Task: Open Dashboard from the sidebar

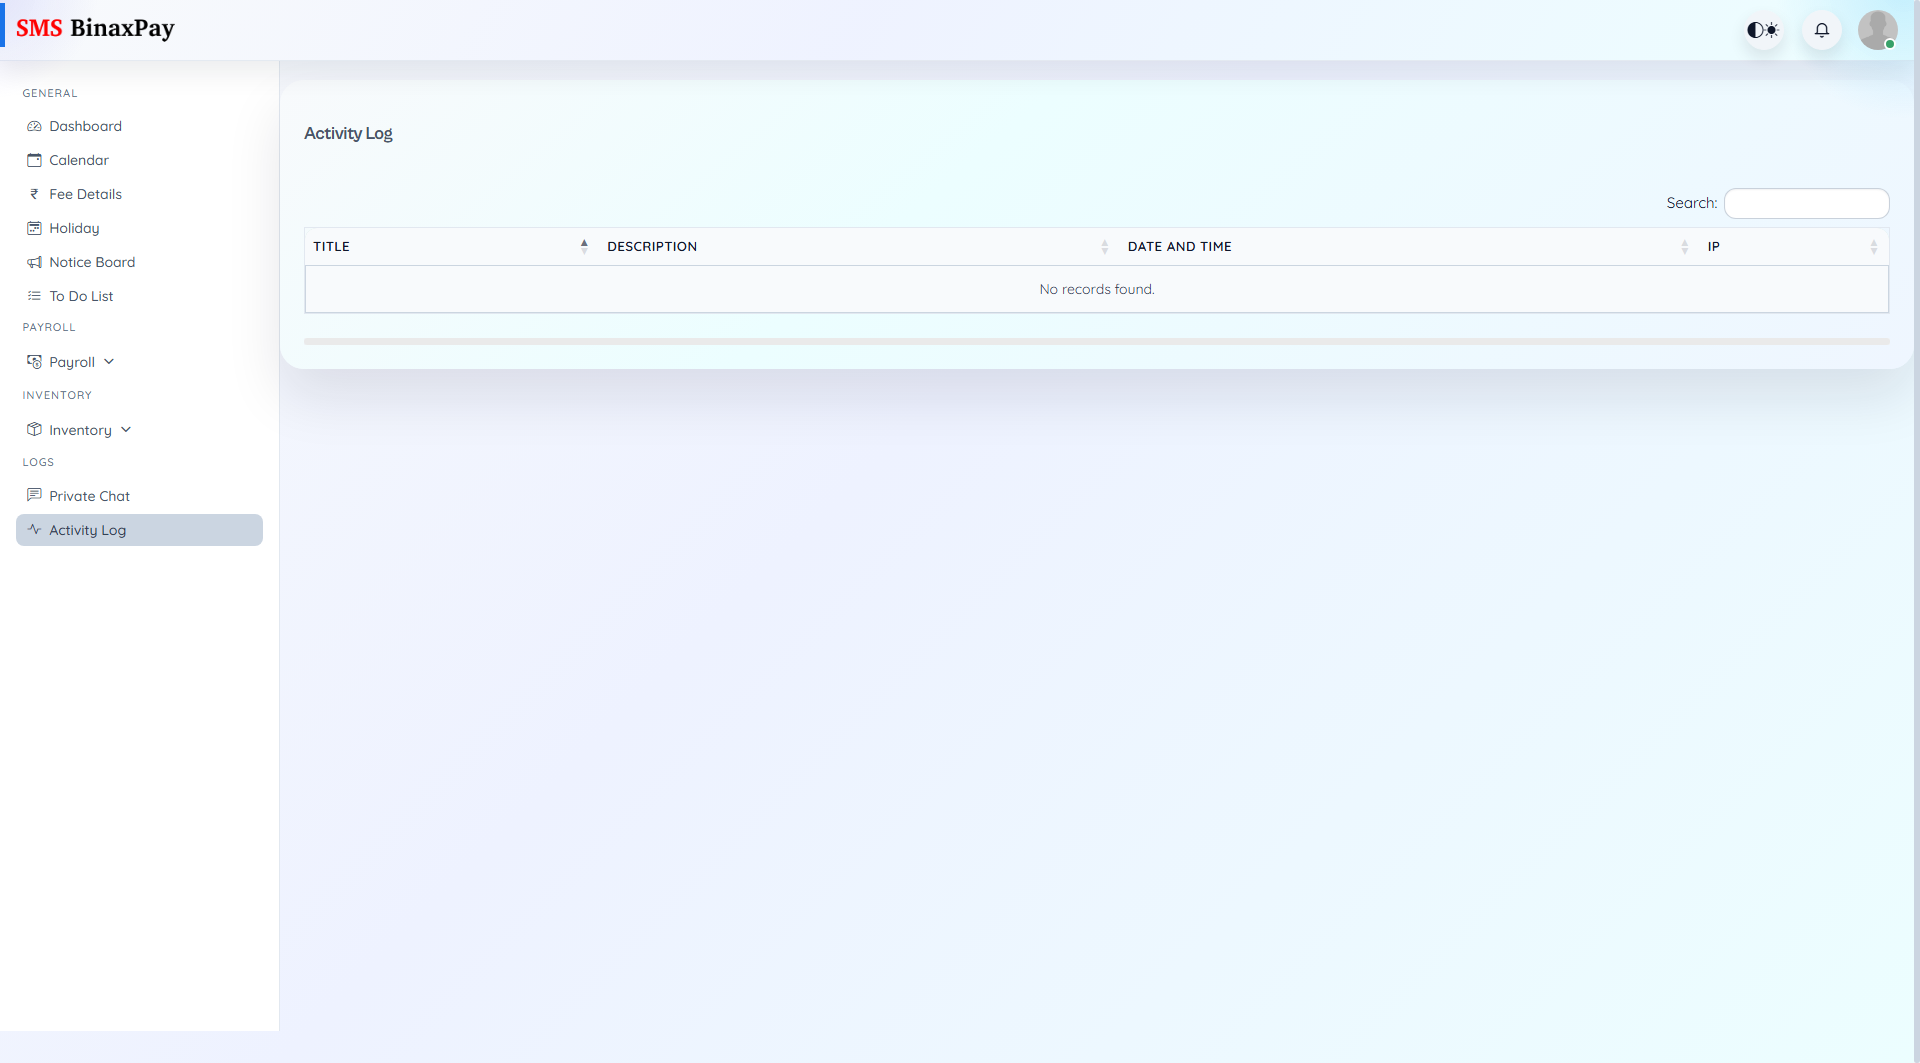Action: (x=85, y=126)
